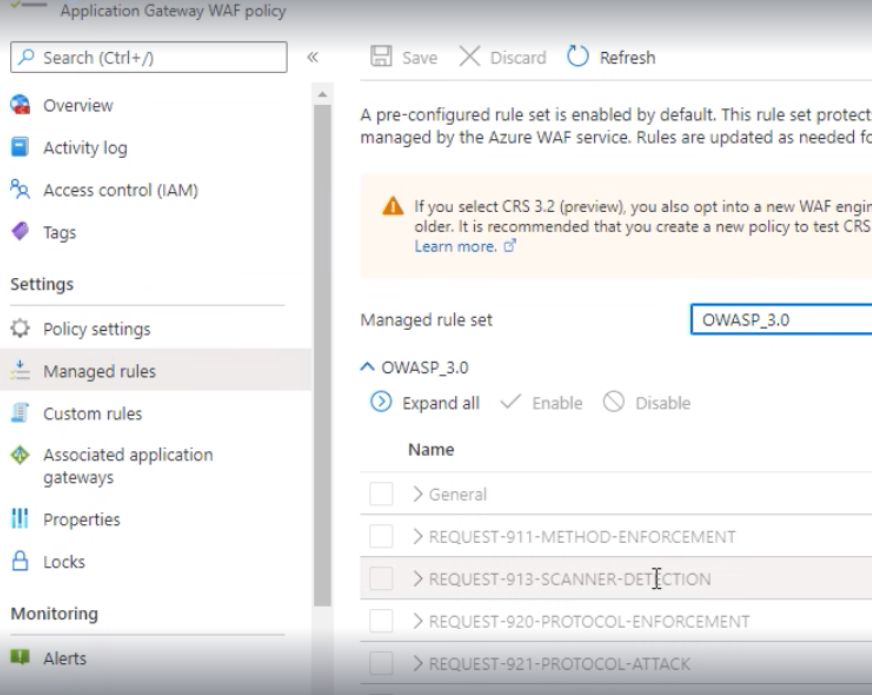872x695 pixels.
Task: Click the sidebar vertical scrollbar thumb
Action: (x=322, y=356)
